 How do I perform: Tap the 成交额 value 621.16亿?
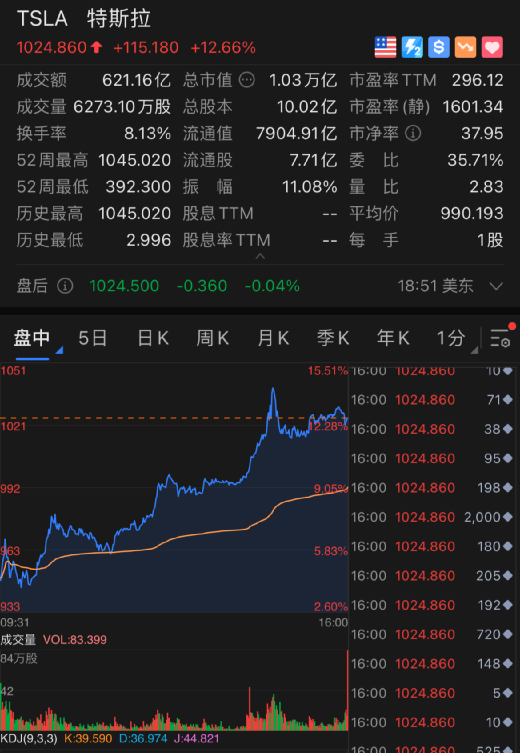point(136,80)
